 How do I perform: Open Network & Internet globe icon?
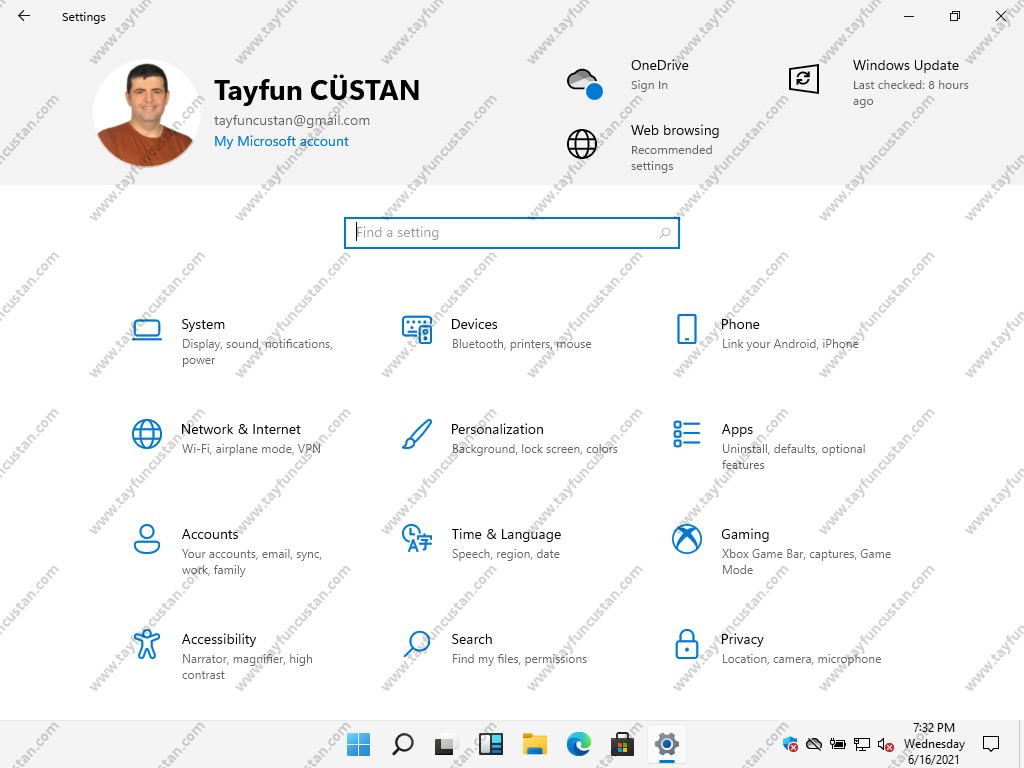[x=147, y=434]
